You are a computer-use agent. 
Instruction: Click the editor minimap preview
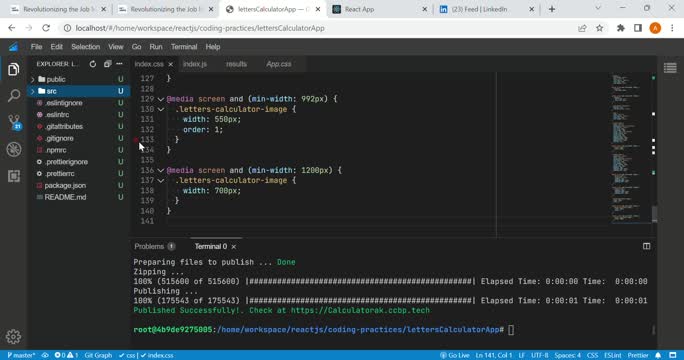(627, 148)
